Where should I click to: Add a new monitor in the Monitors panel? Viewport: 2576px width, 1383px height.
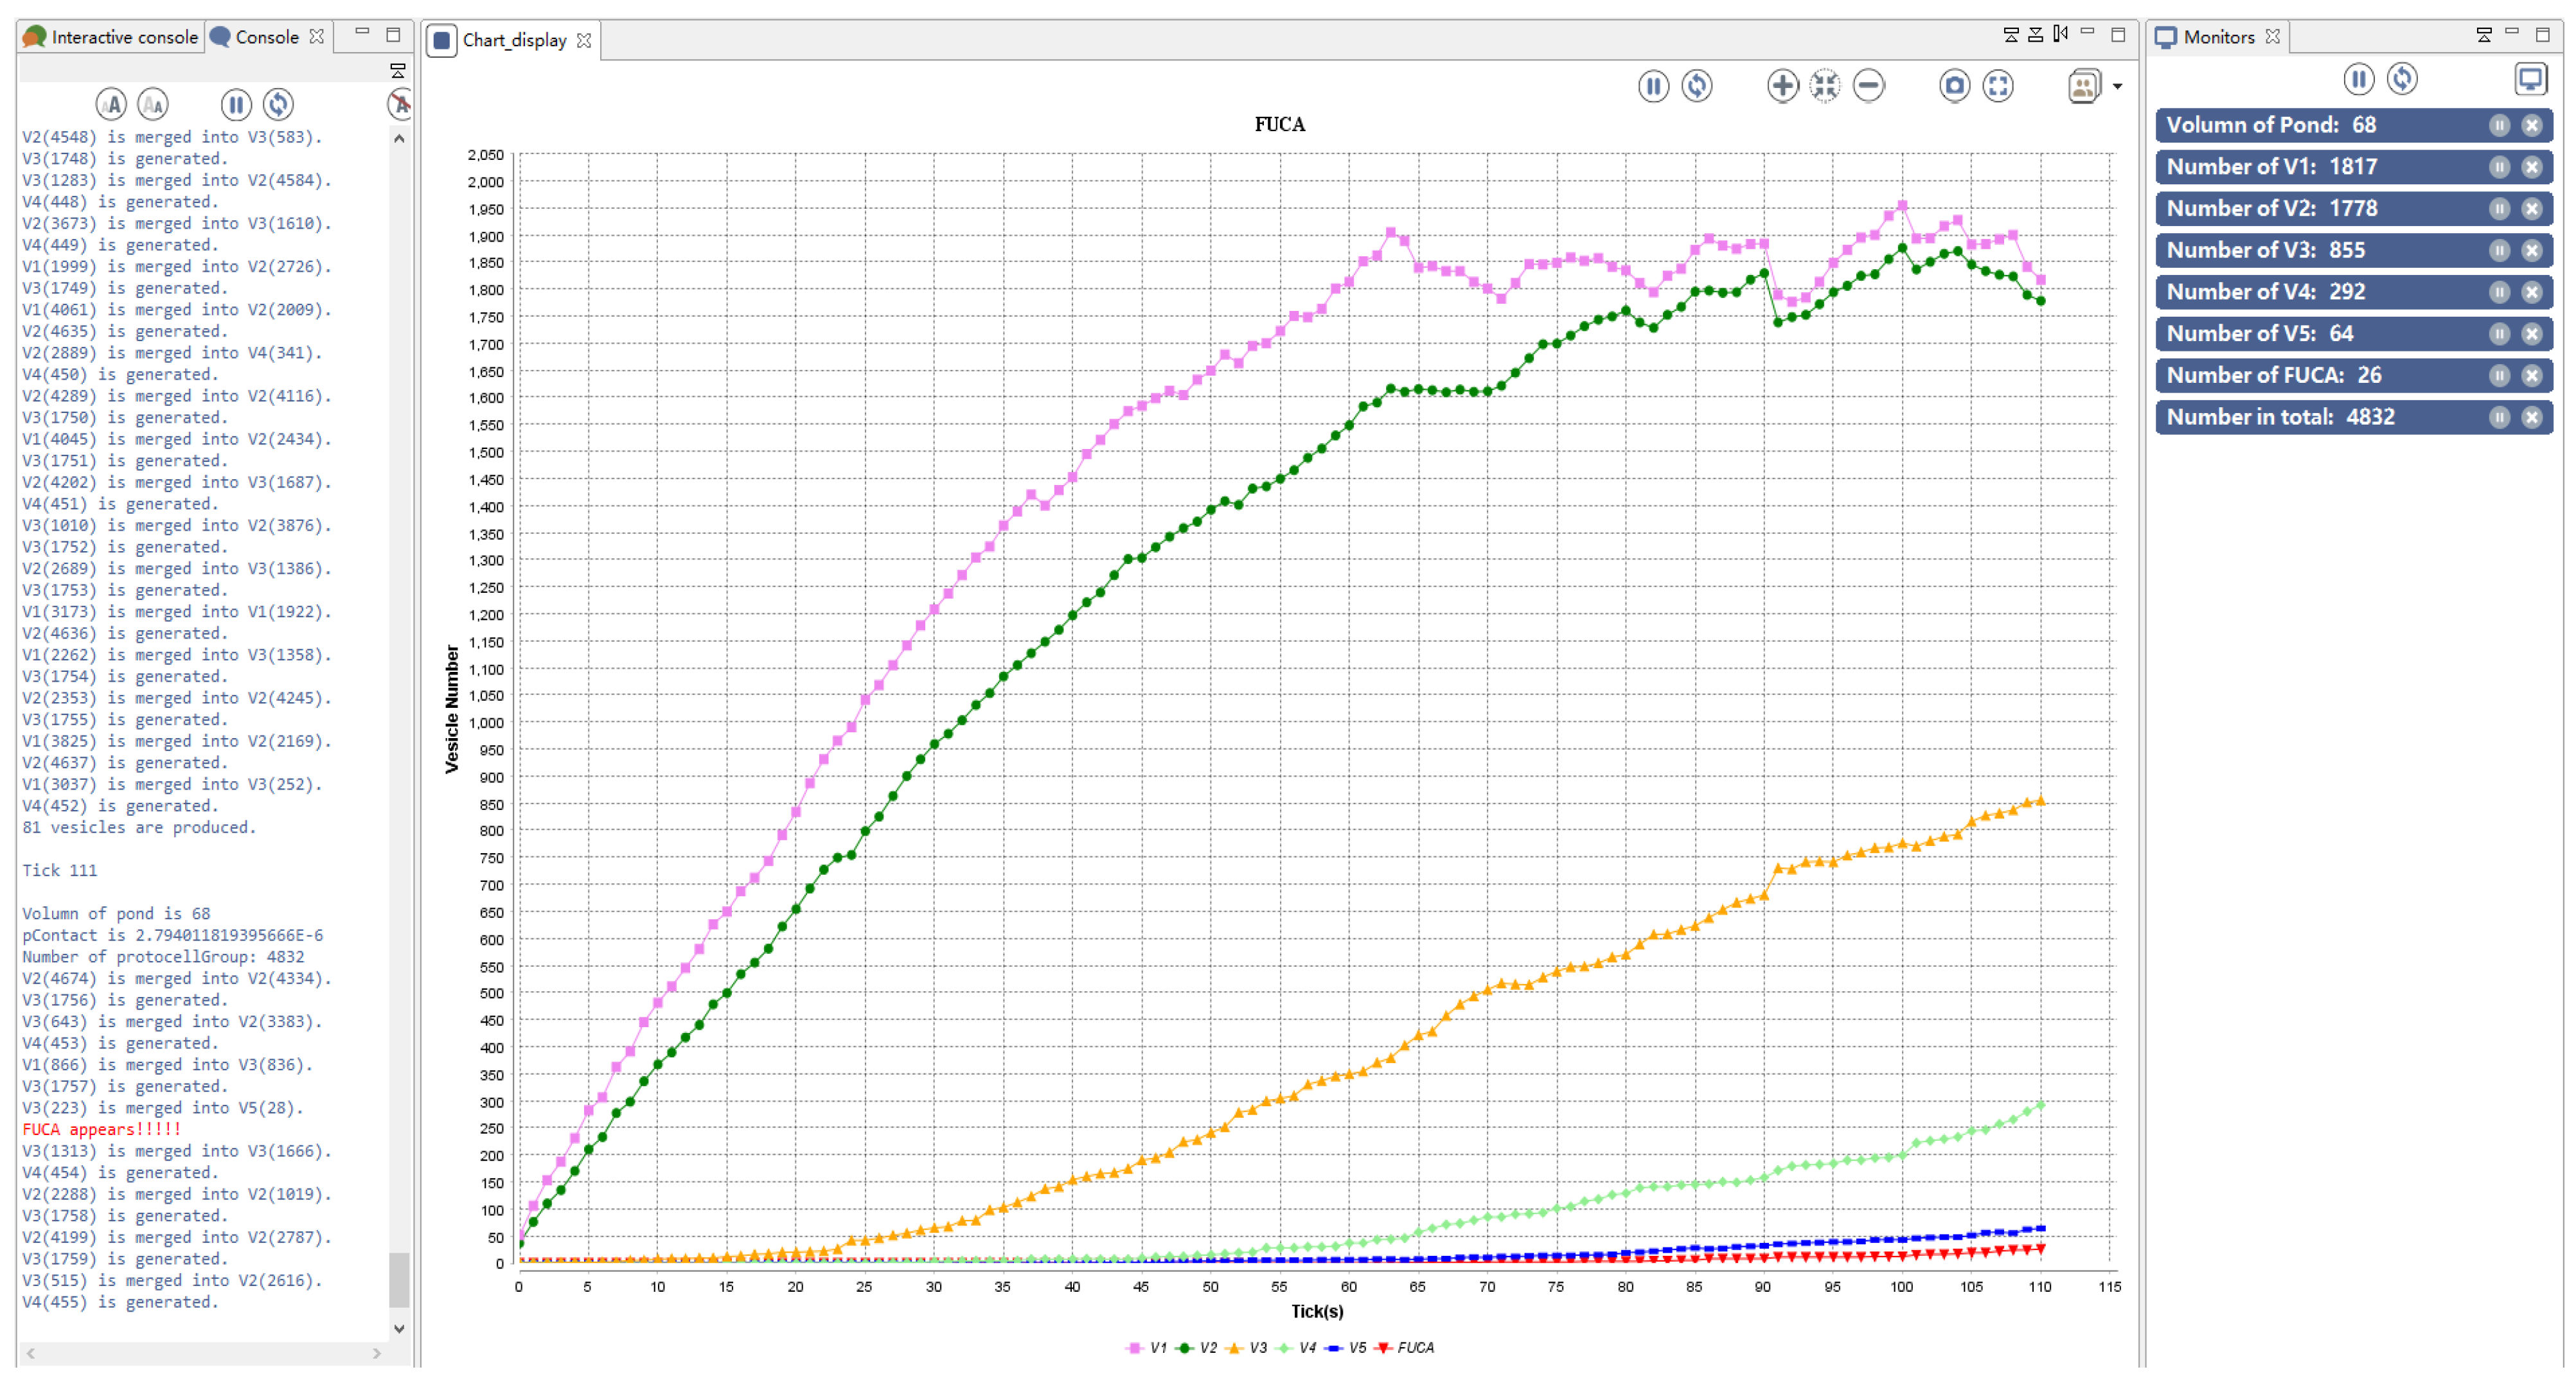pos(2532,79)
